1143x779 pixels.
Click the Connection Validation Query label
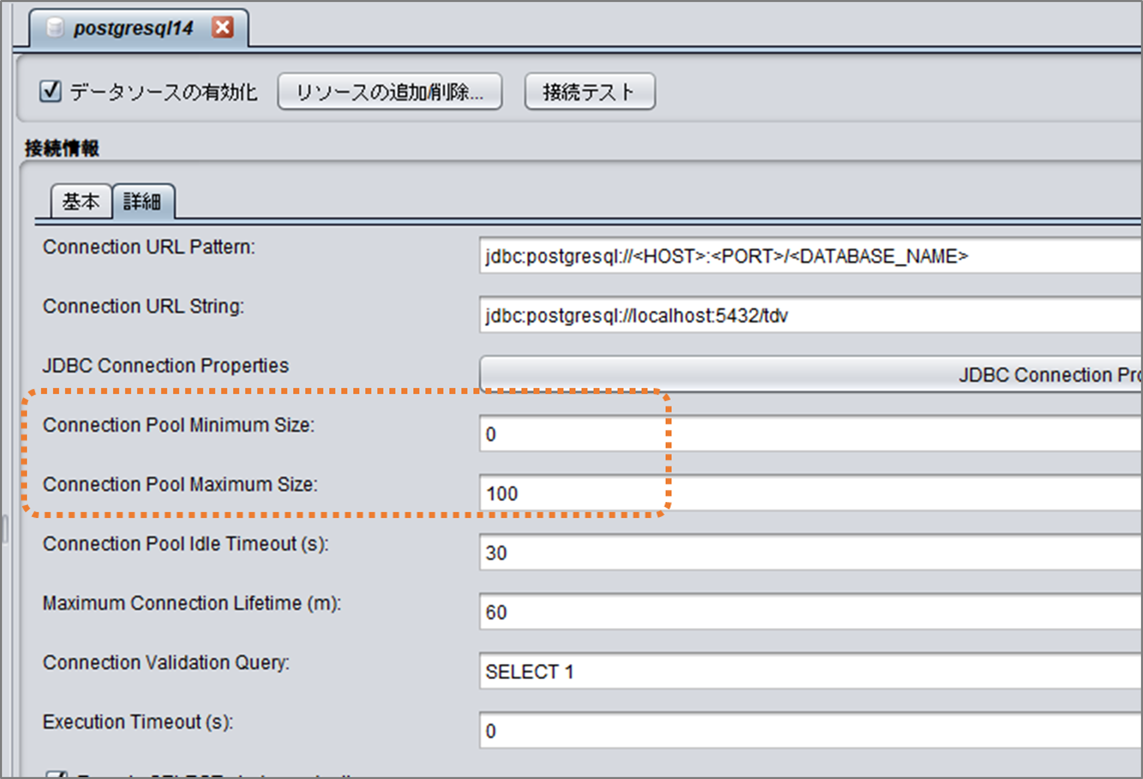click(166, 662)
